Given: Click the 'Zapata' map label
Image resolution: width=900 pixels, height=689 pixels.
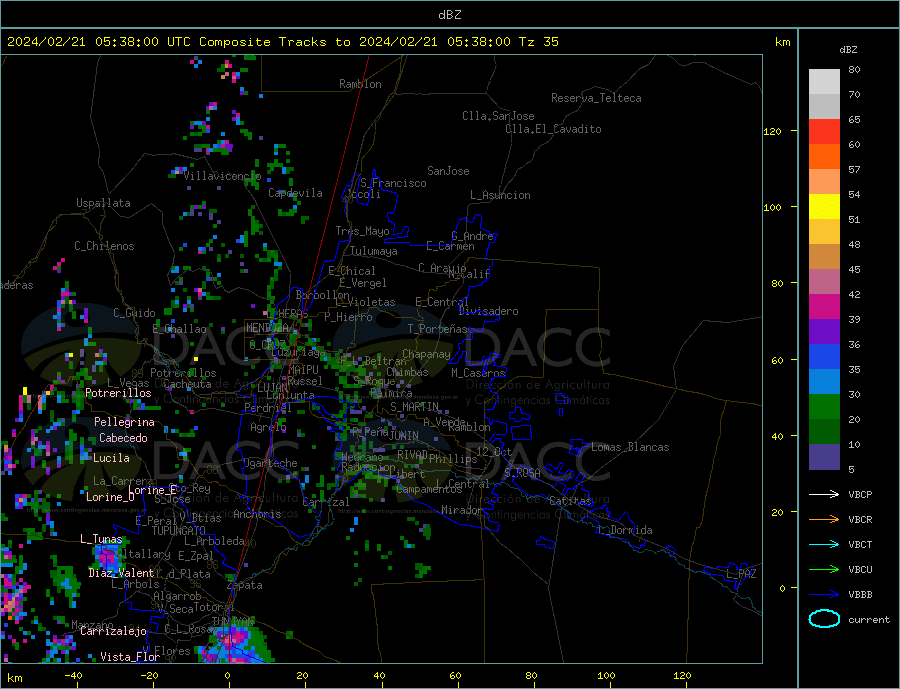Looking at the screenshot, I should click(245, 585).
